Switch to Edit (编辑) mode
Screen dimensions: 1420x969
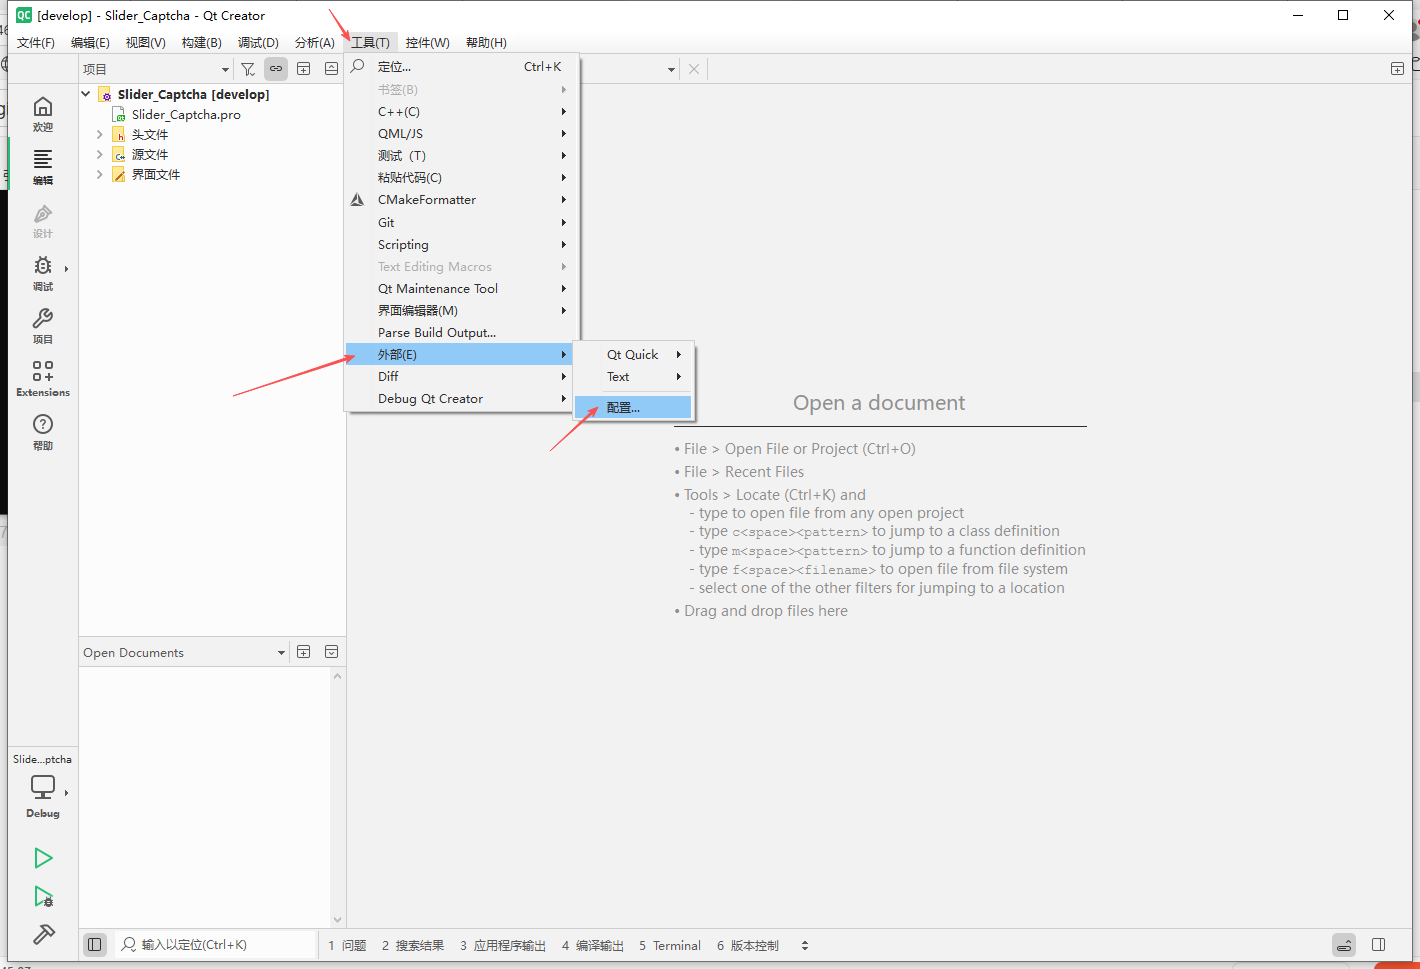point(43,167)
